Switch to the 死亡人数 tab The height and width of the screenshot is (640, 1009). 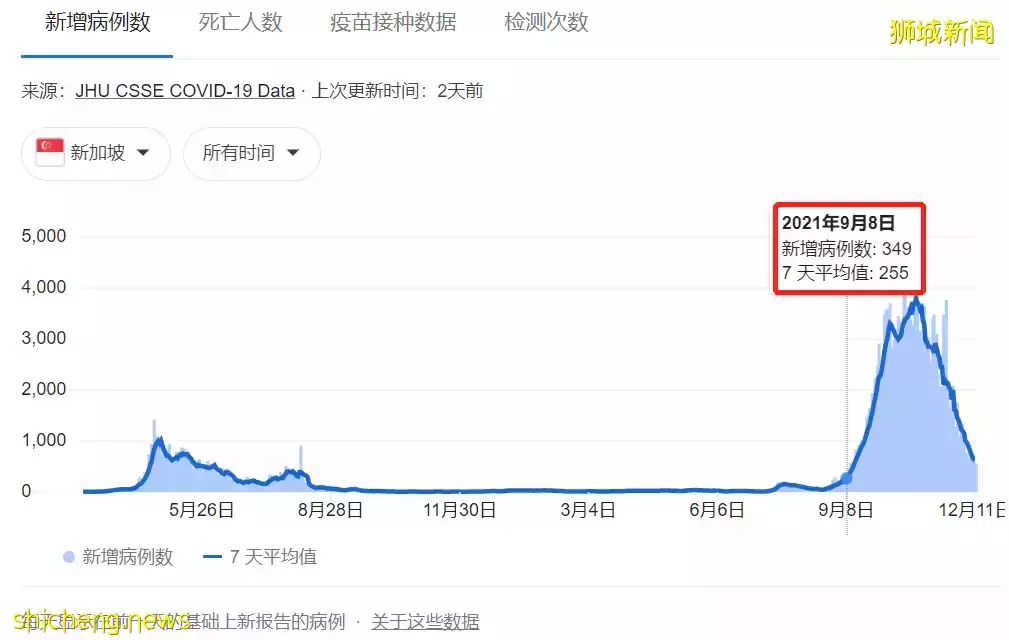(x=239, y=22)
